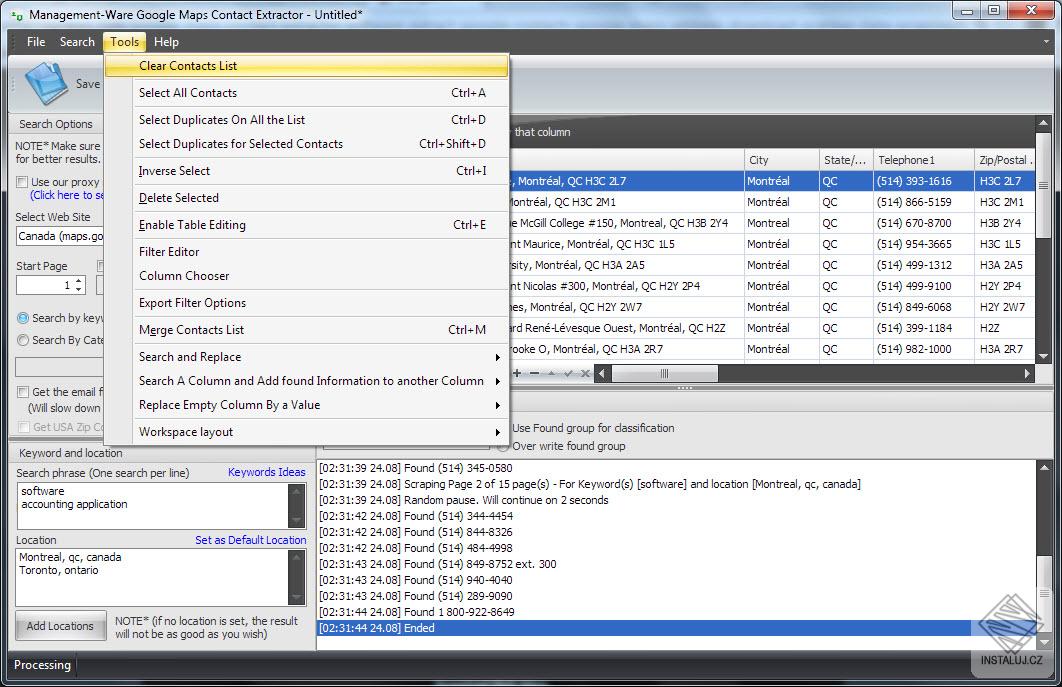Screen dimensions: 1062x687
Task: Click the 'Add Locations' button
Action: 60,626
